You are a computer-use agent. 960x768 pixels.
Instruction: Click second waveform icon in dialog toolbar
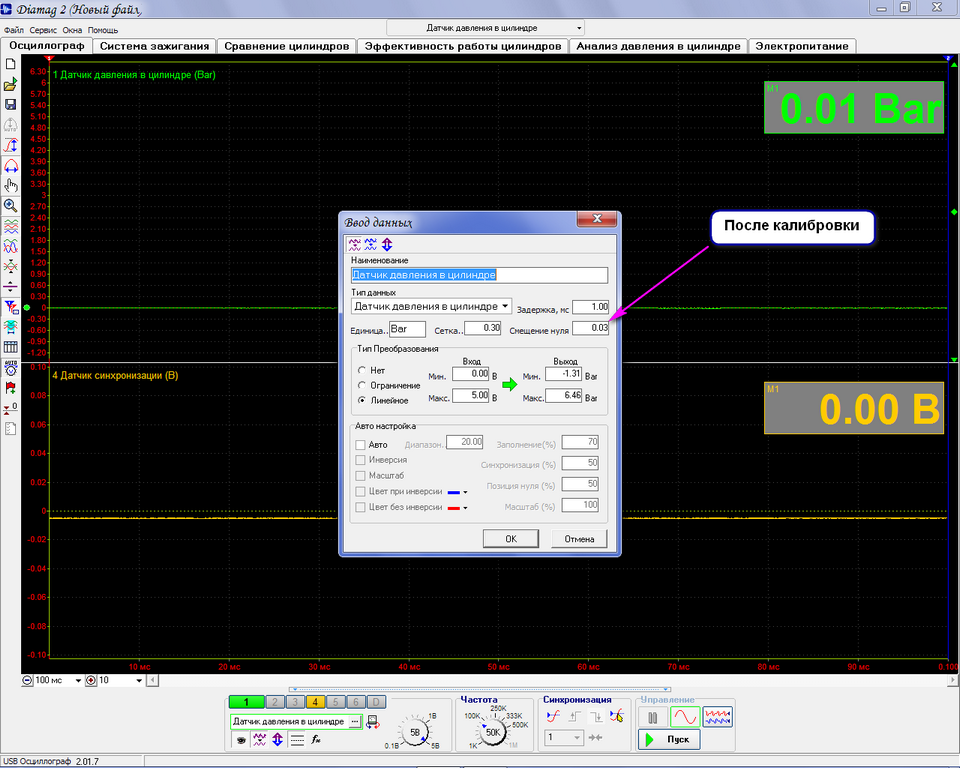(x=370, y=244)
